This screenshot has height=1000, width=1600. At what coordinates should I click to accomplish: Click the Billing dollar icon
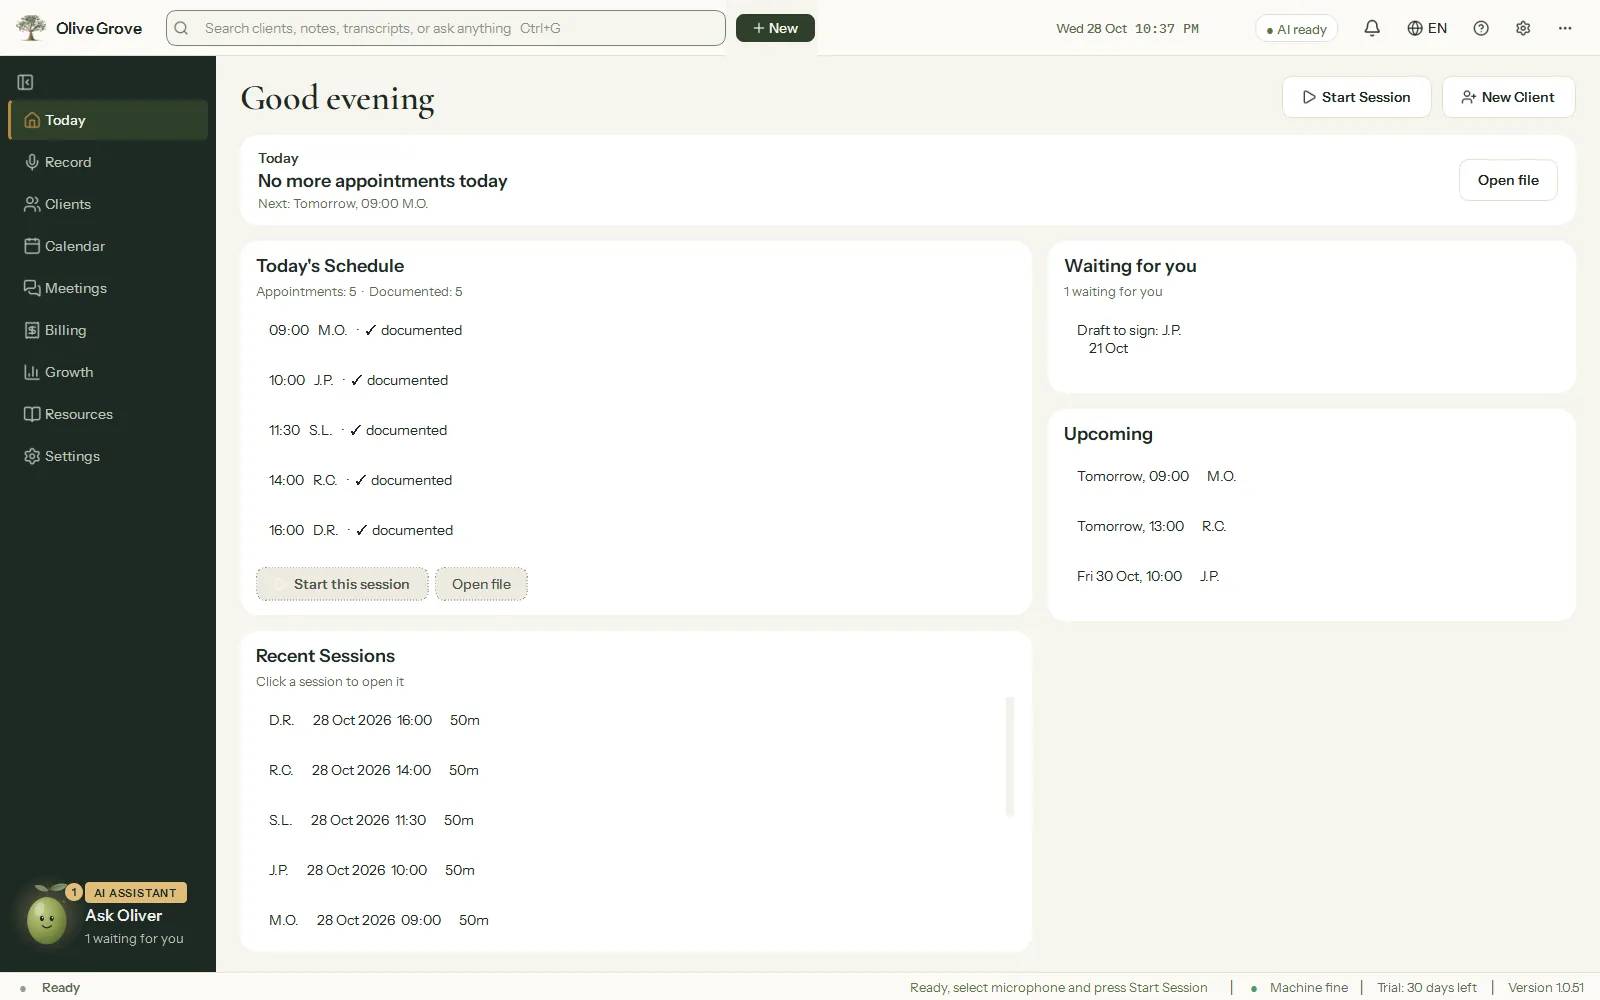pyautogui.click(x=32, y=330)
